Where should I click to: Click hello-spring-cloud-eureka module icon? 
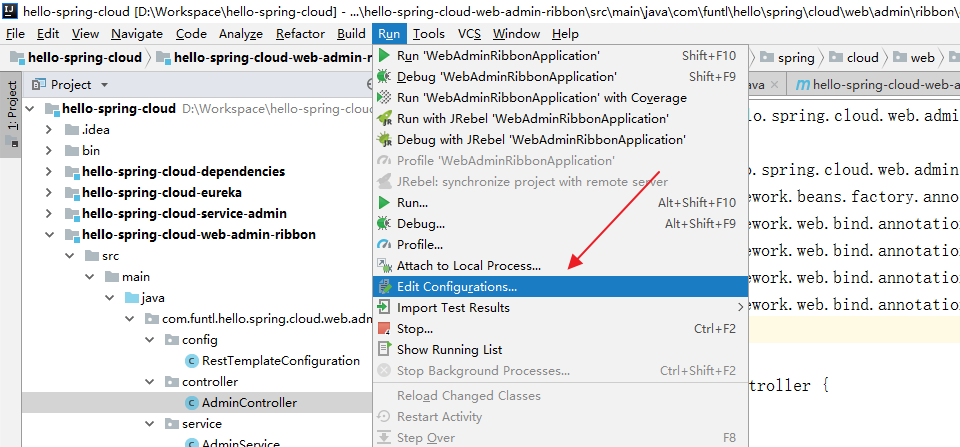coord(72,193)
